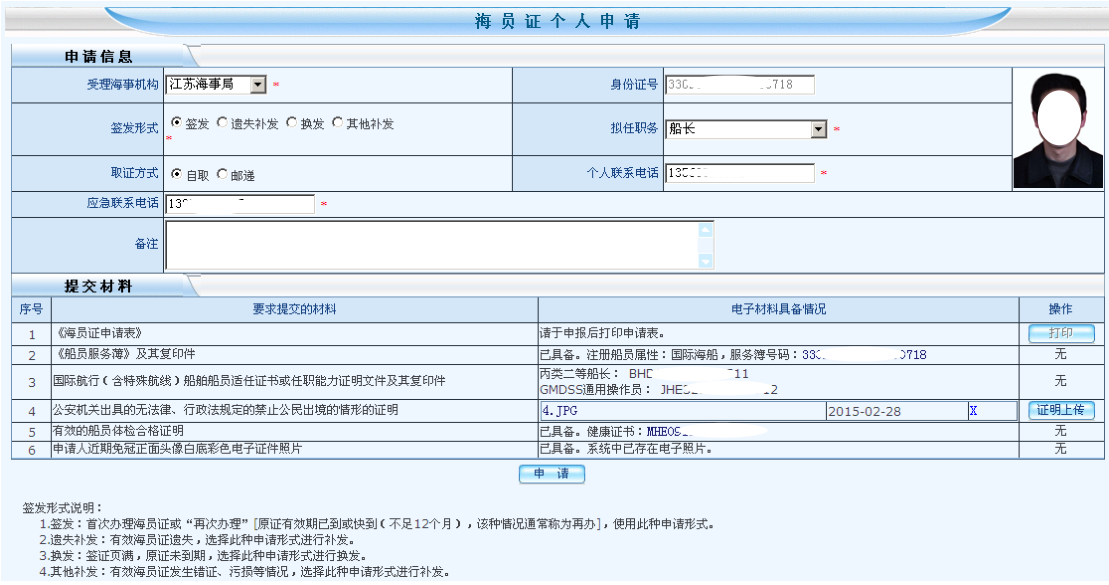
Task: Click the 个人联系电话 input field
Action: click(739, 173)
